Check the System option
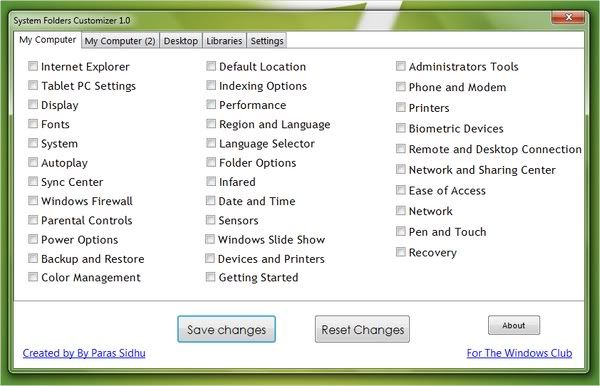This screenshot has width=600, height=386. click(x=33, y=143)
